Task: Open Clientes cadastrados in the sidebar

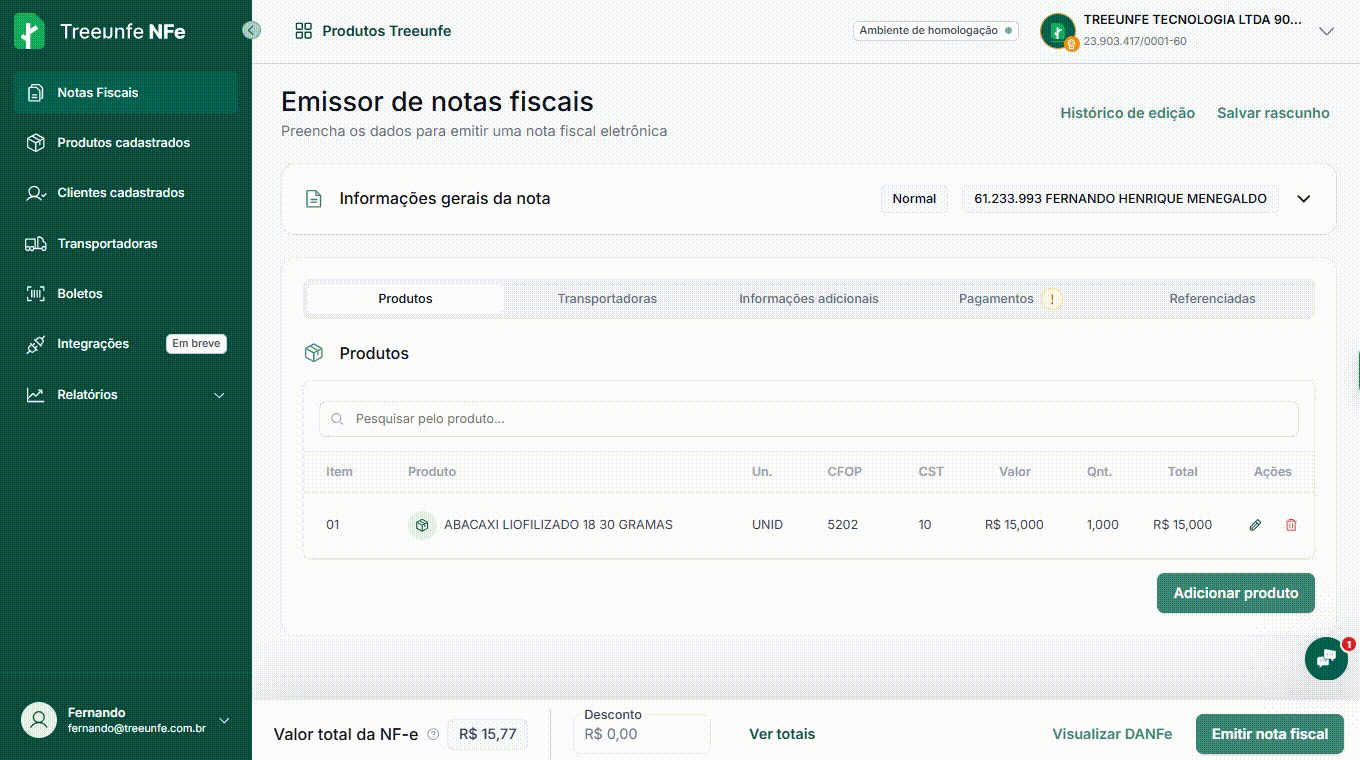Action: point(120,193)
